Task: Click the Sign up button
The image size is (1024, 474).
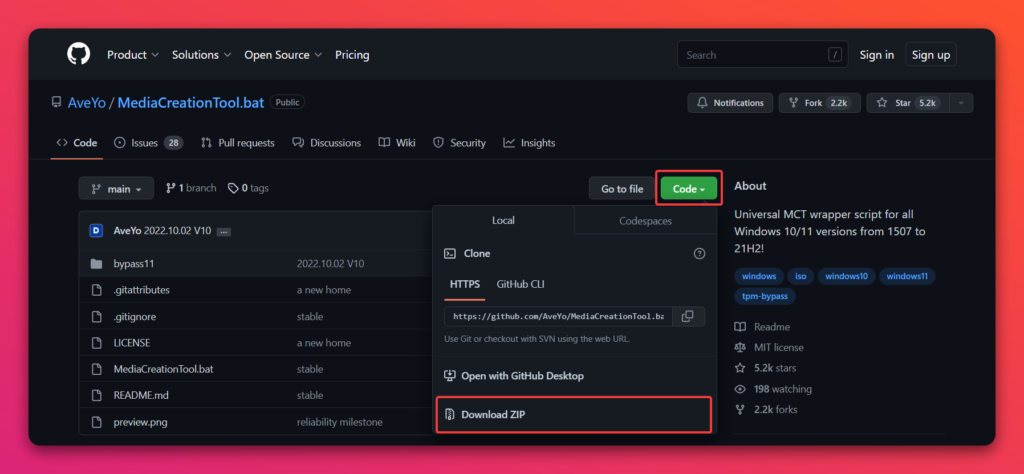Action: tap(931, 55)
